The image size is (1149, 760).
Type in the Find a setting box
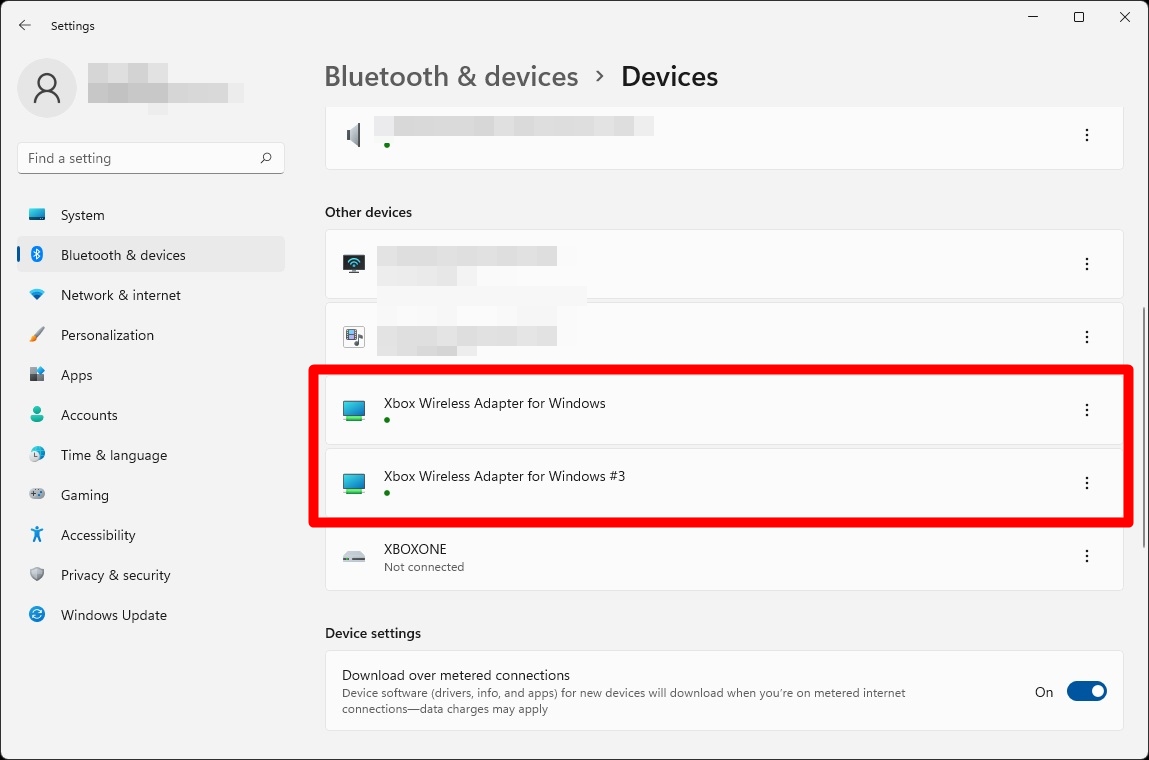click(150, 158)
